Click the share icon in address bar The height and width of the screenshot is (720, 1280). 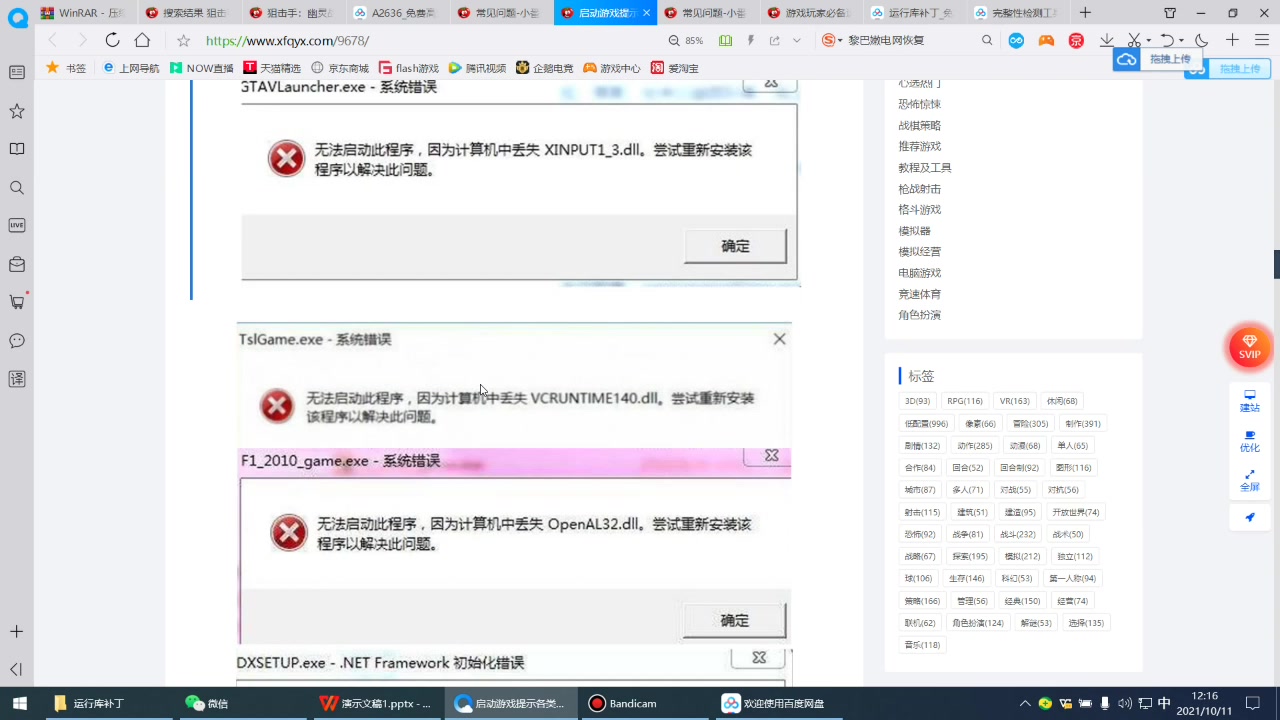[x=774, y=40]
